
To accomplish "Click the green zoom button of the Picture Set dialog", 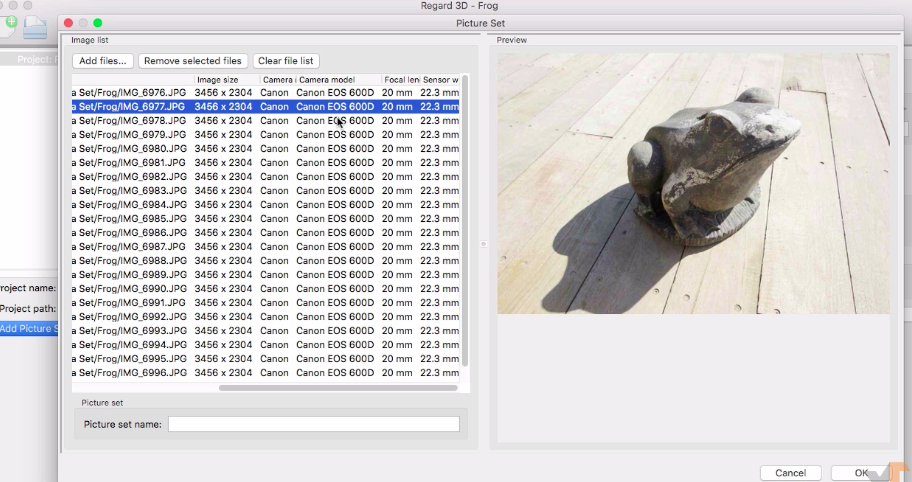I will coord(98,22).
